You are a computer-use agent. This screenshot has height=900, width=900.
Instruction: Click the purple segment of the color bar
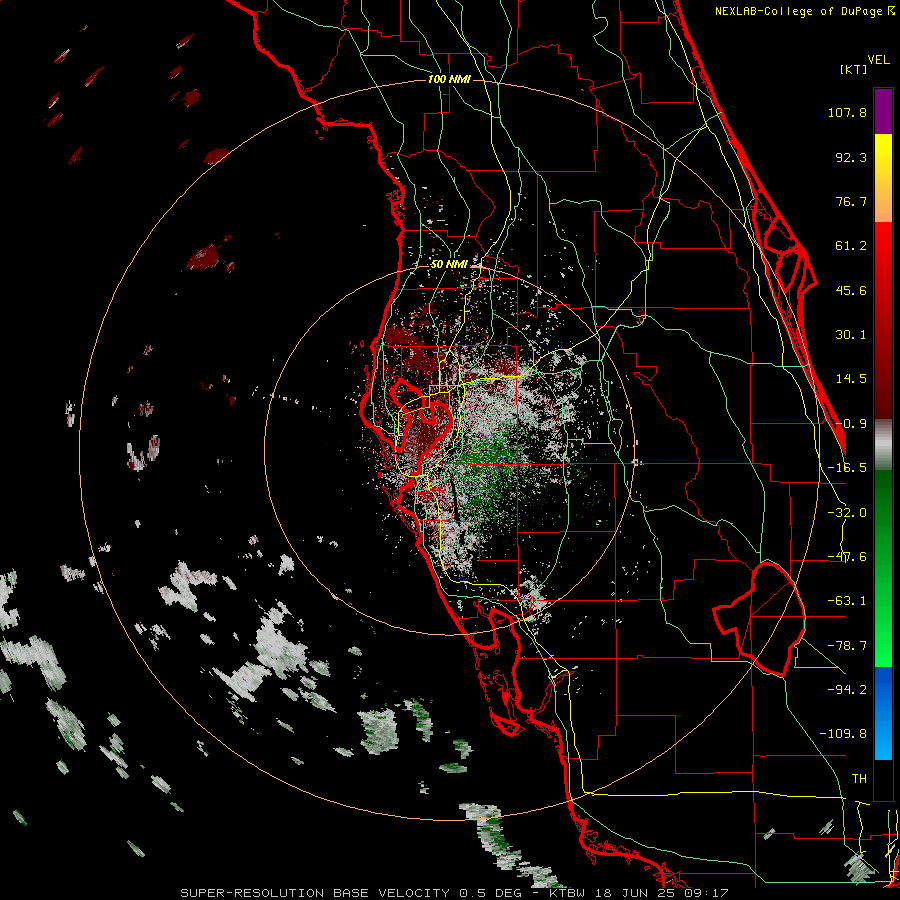click(x=883, y=111)
